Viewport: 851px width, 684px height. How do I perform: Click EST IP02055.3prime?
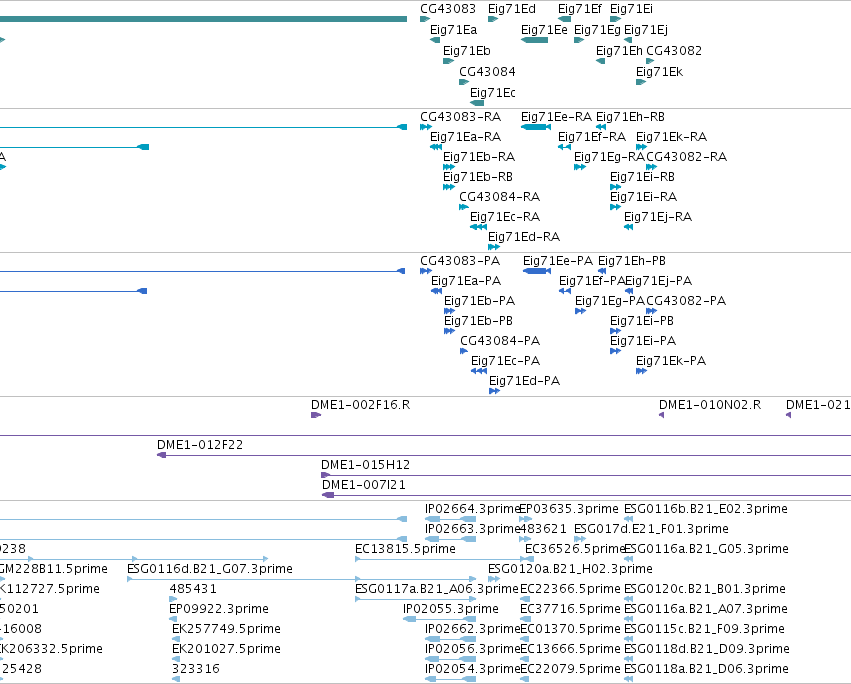[x=450, y=609]
